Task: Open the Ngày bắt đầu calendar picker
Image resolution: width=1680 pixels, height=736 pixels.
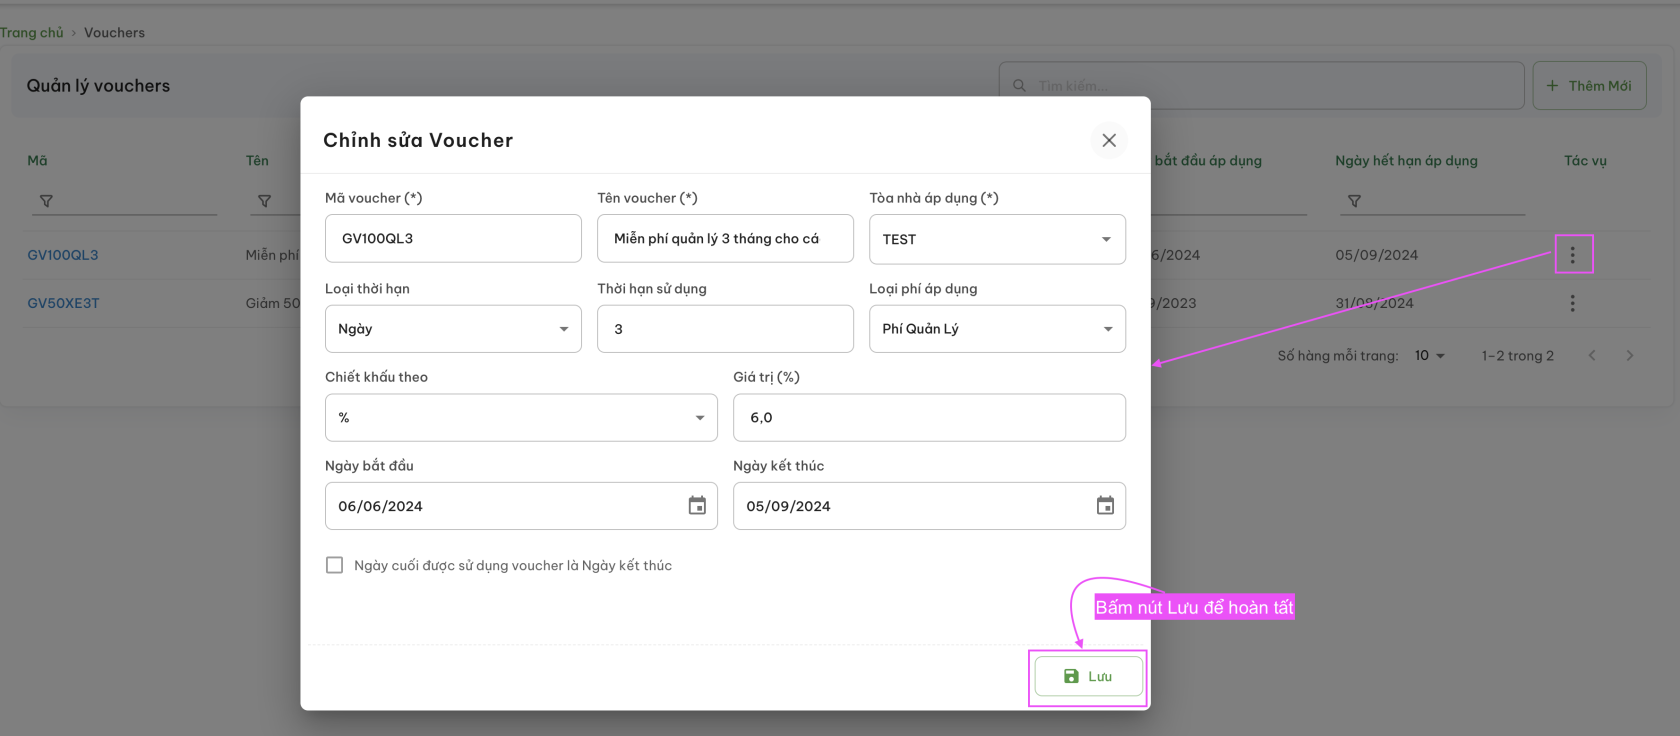Action: click(697, 506)
